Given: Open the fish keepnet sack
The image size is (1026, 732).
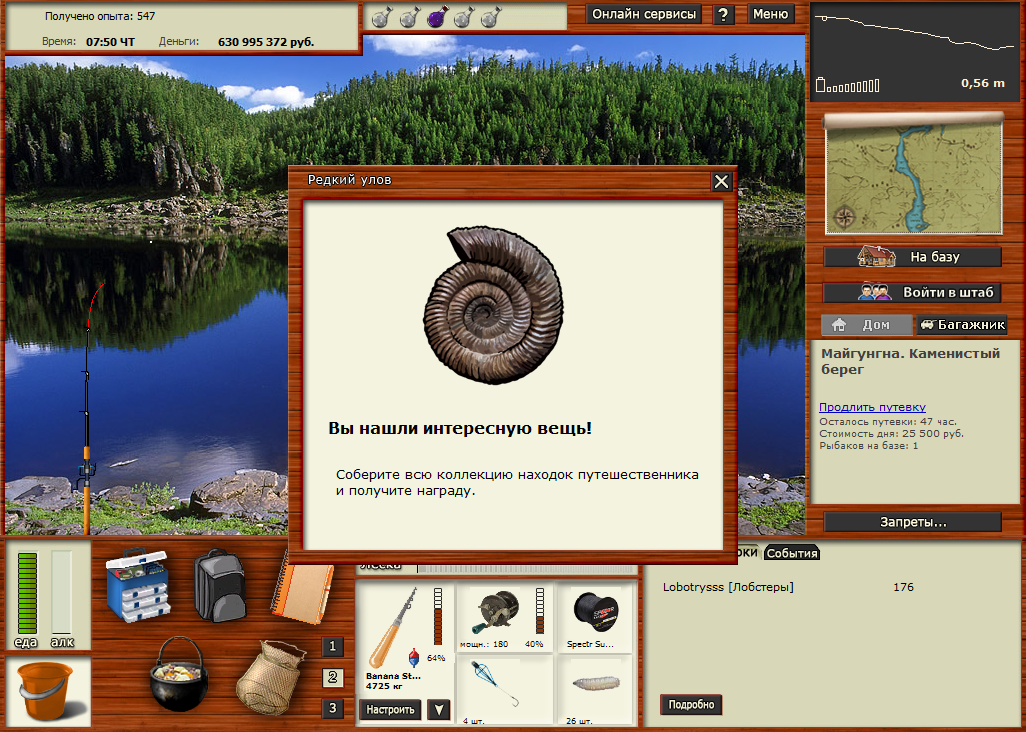Looking at the screenshot, I should point(270,678).
